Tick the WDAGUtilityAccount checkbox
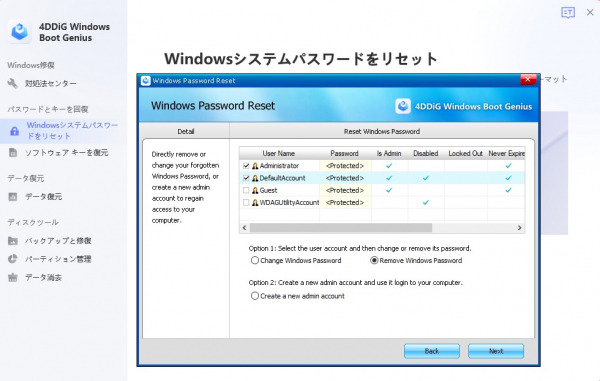 coord(246,202)
